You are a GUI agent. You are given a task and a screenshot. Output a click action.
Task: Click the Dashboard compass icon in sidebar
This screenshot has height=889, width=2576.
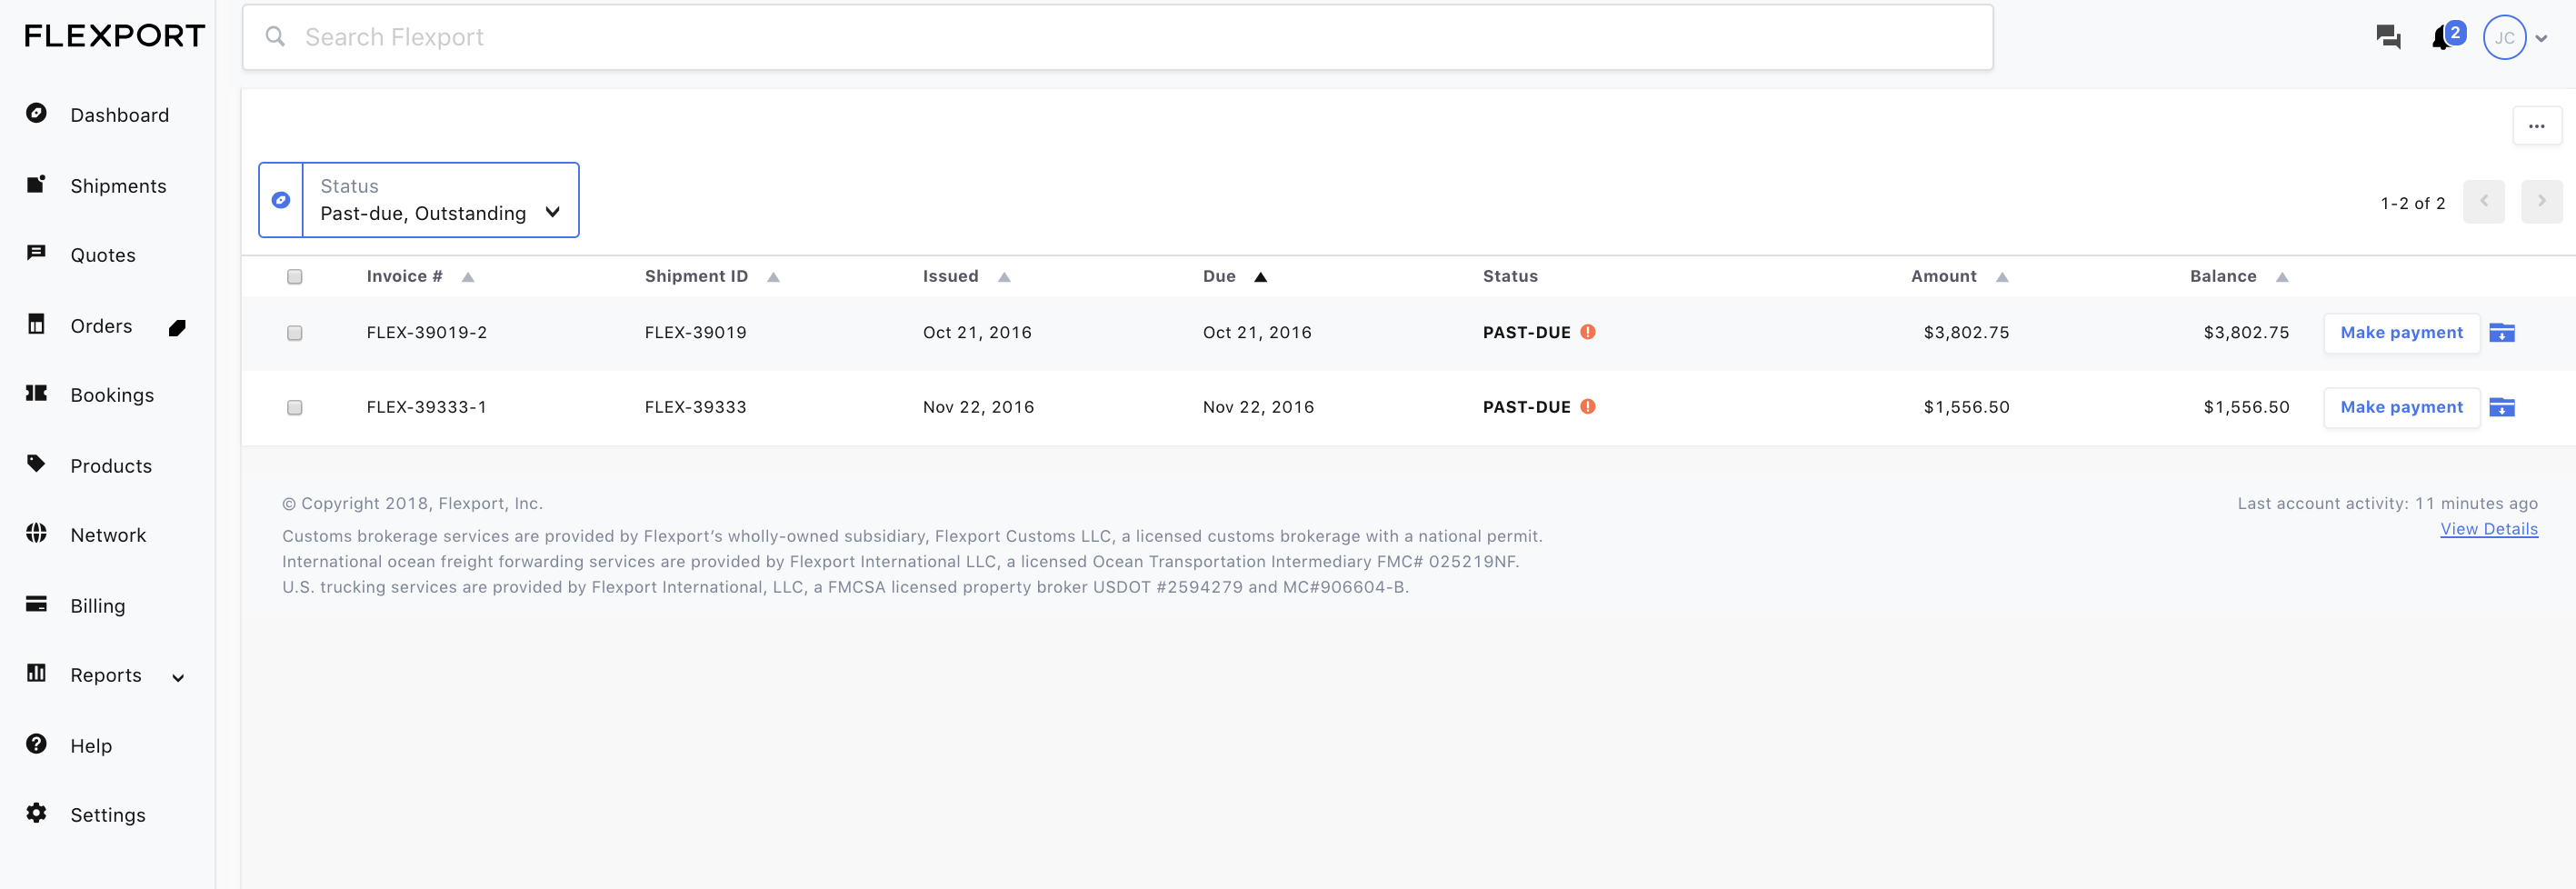tap(36, 113)
